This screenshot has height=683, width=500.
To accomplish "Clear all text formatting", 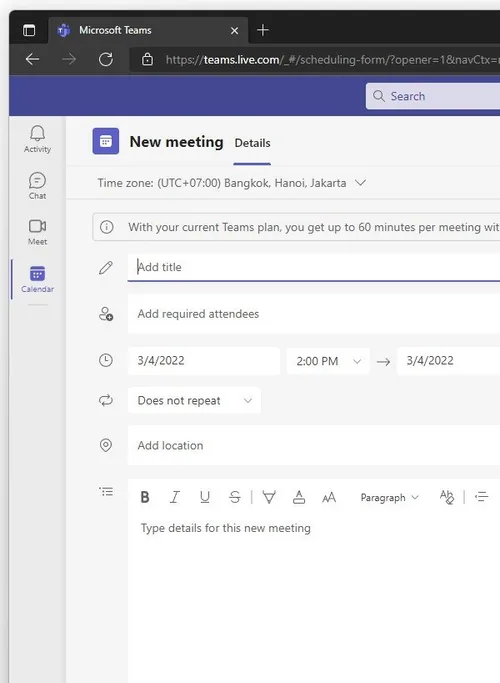I will [447, 497].
